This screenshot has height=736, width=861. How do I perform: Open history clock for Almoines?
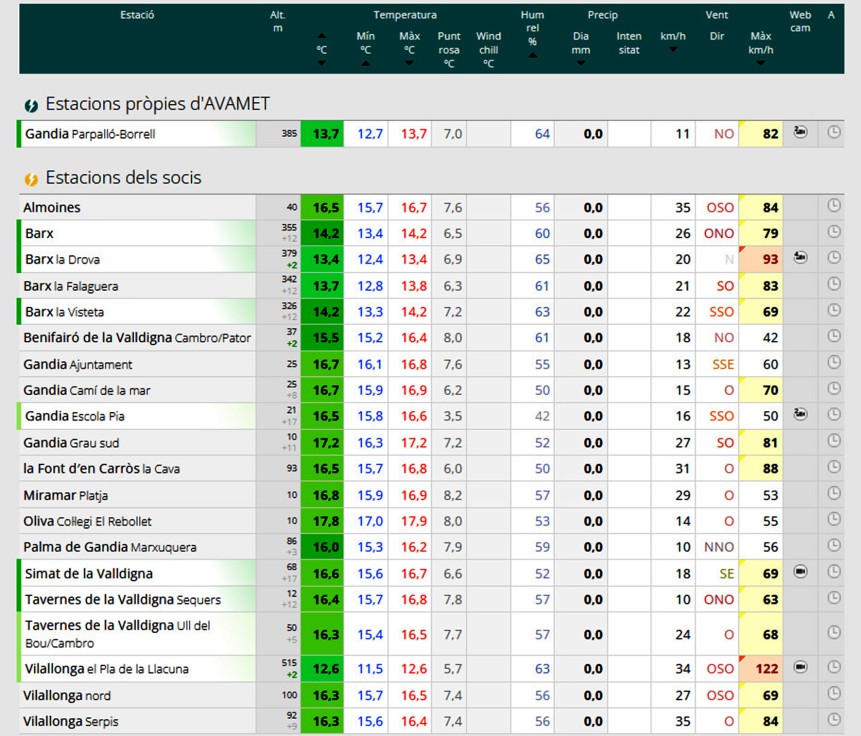[x=834, y=205]
